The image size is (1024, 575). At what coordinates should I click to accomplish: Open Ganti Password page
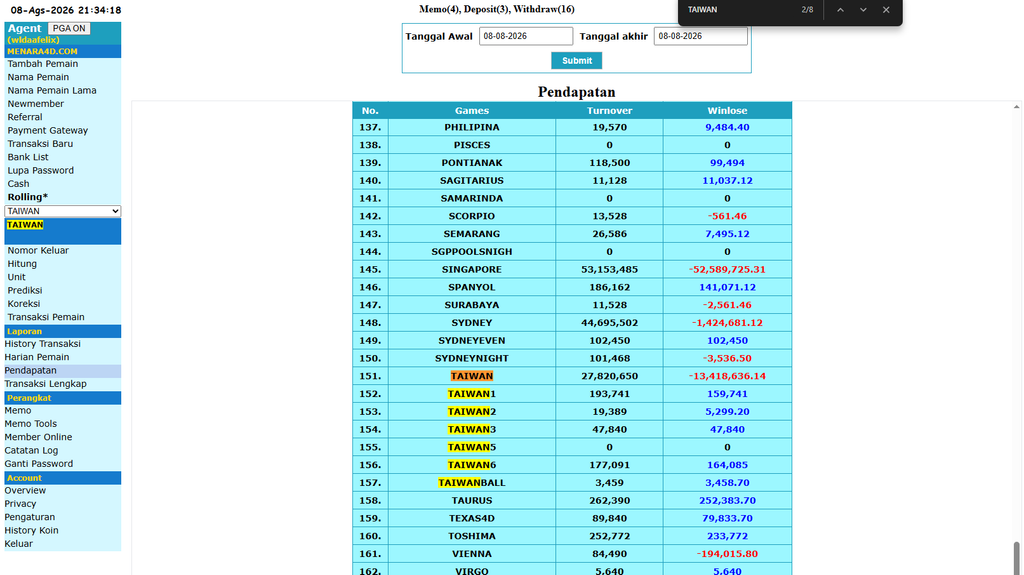pyautogui.click(x=39, y=464)
